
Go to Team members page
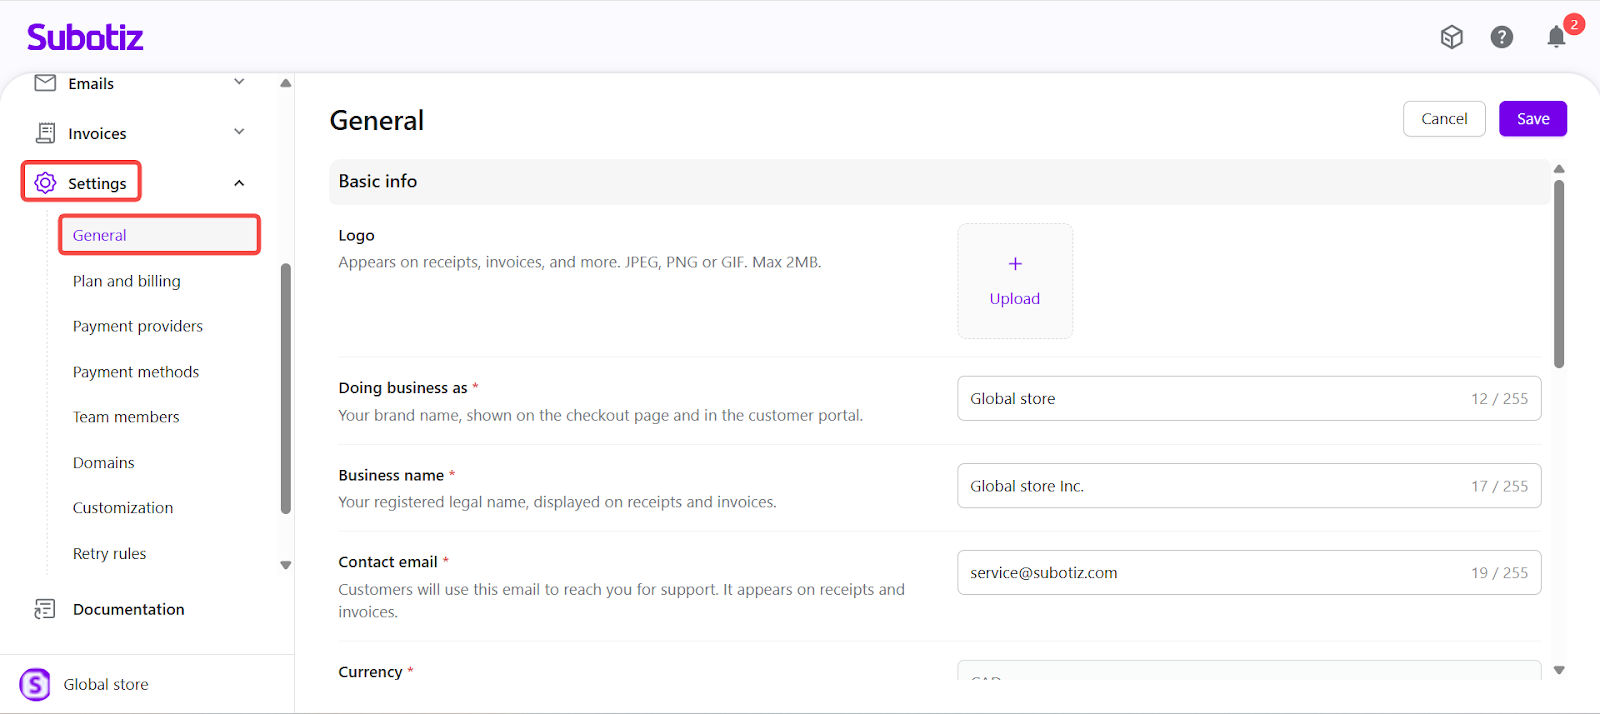pyautogui.click(x=126, y=417)
